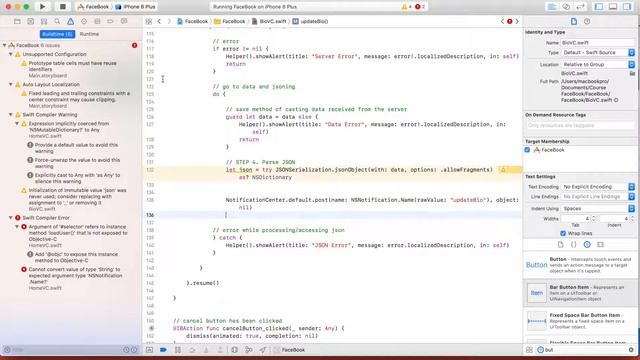Collapse the NSMutableDictionary coerced warning
This screenshot has height=360, width=640.
click(x=17, y=123)
